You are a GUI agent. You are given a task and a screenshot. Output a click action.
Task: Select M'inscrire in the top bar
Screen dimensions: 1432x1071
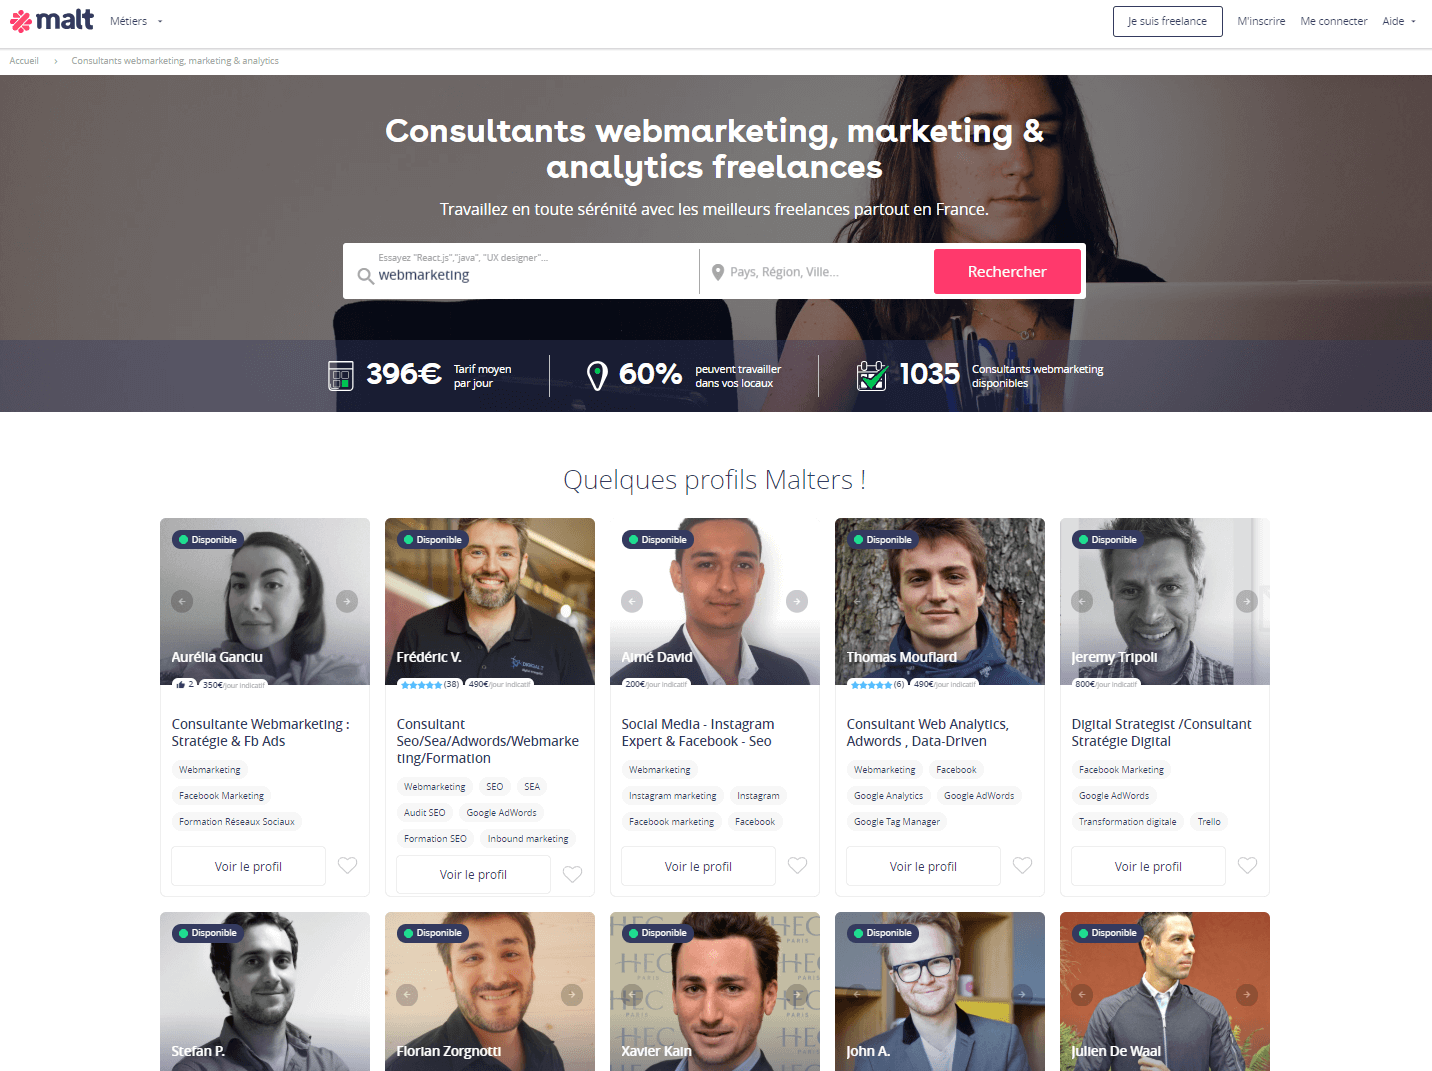[1261, 21]
